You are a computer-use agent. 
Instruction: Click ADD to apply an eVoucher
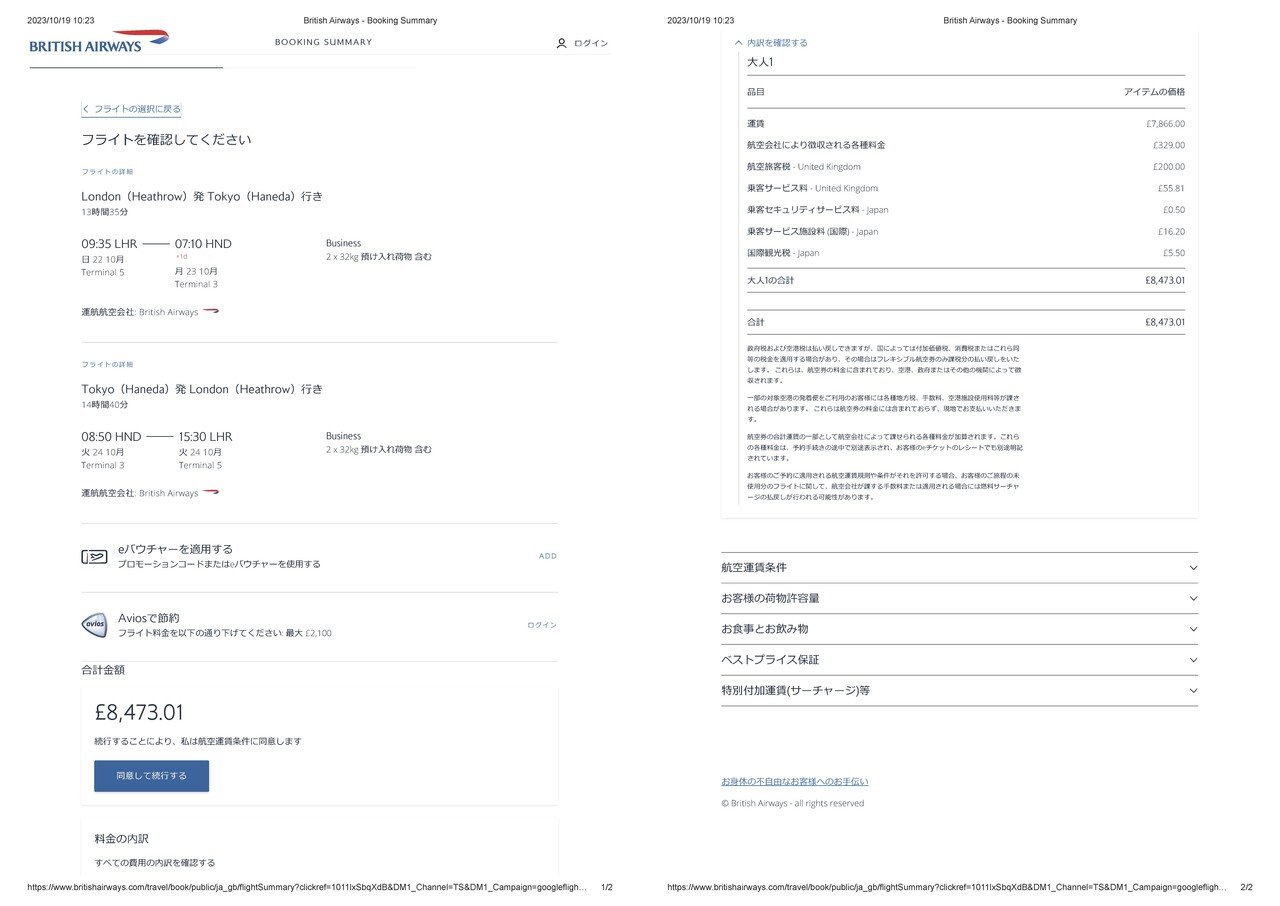pos(548,556)
